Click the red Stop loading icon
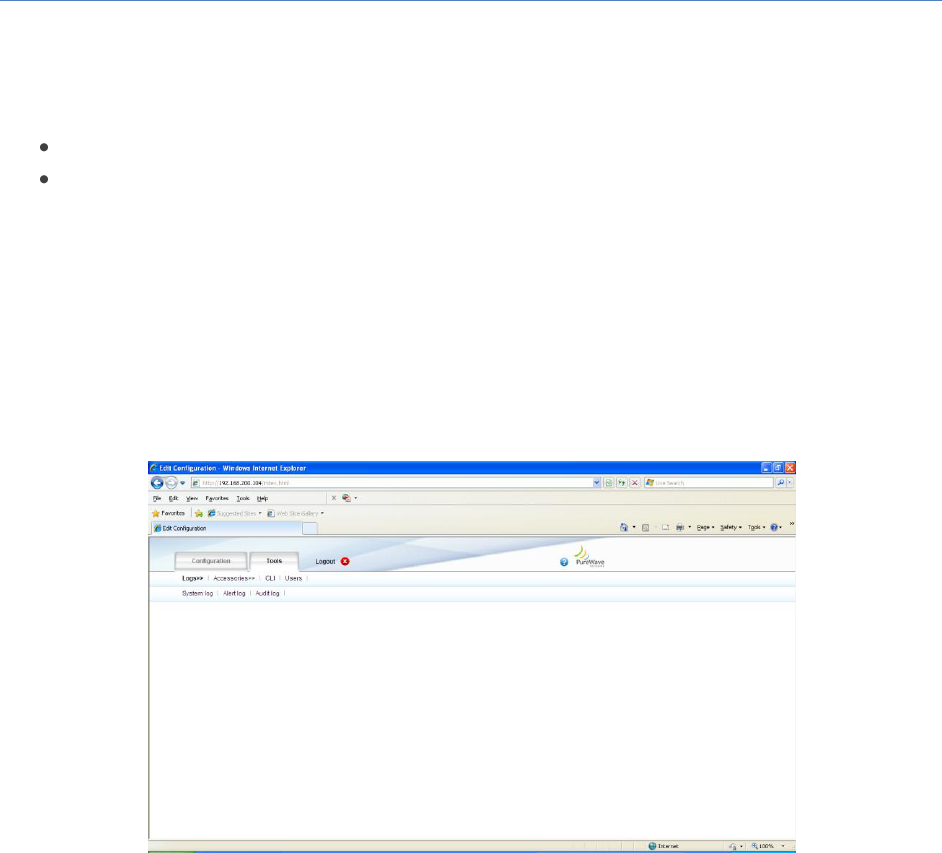942x853 pixels. coord(634,483)
